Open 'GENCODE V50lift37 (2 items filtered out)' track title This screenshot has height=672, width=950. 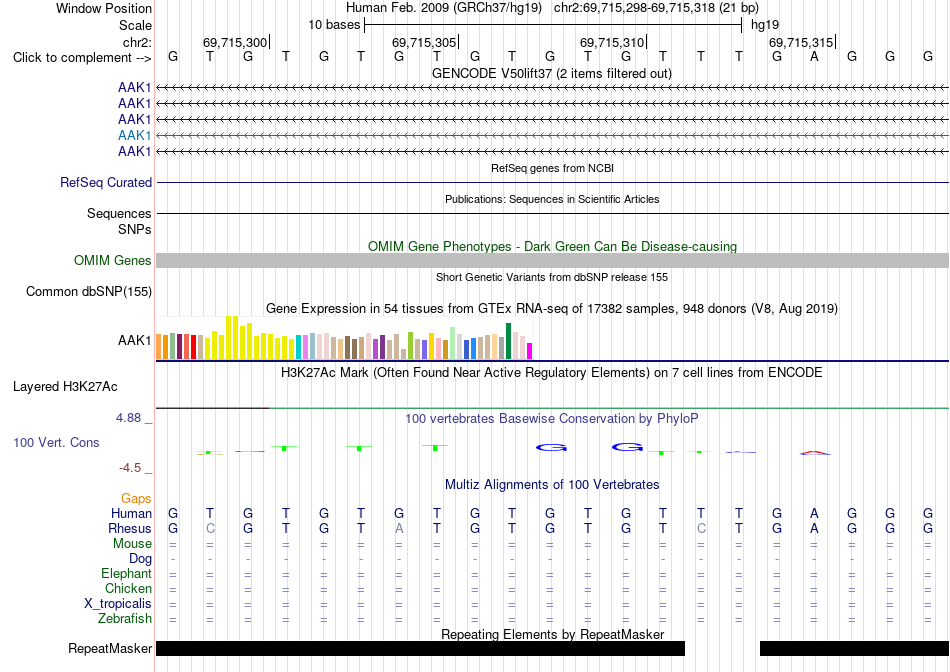coord(551,73)
